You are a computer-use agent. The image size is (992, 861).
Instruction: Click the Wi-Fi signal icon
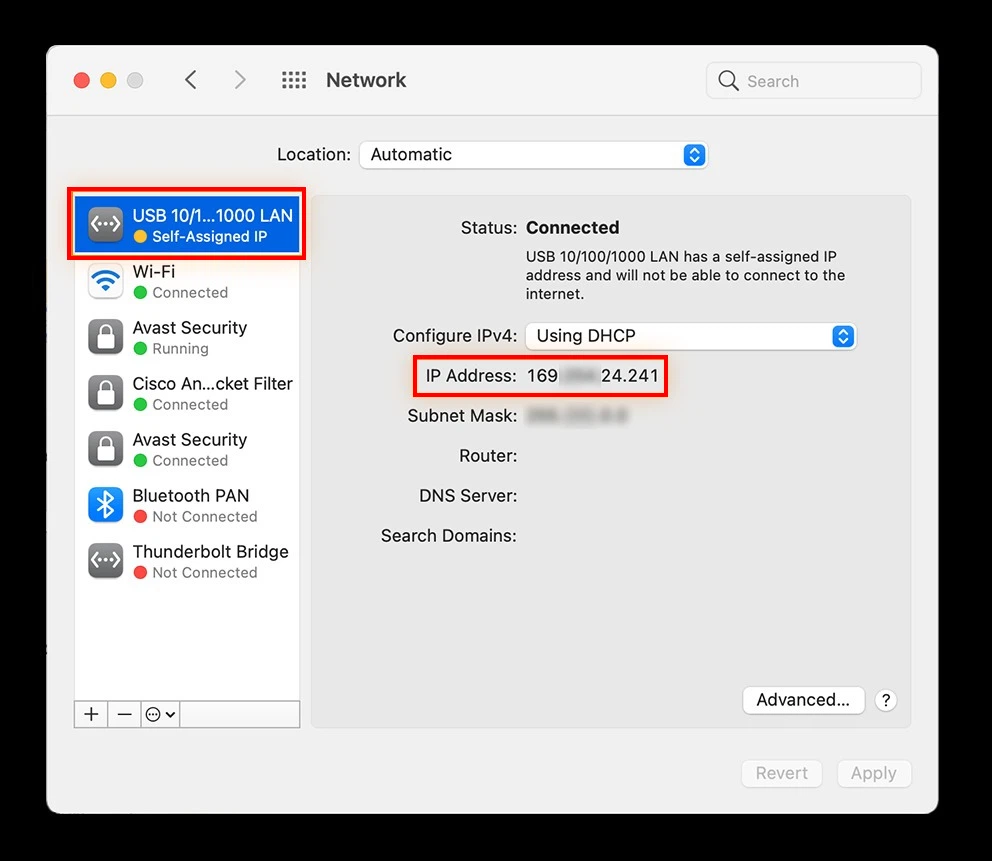click(x=105, y=281)
